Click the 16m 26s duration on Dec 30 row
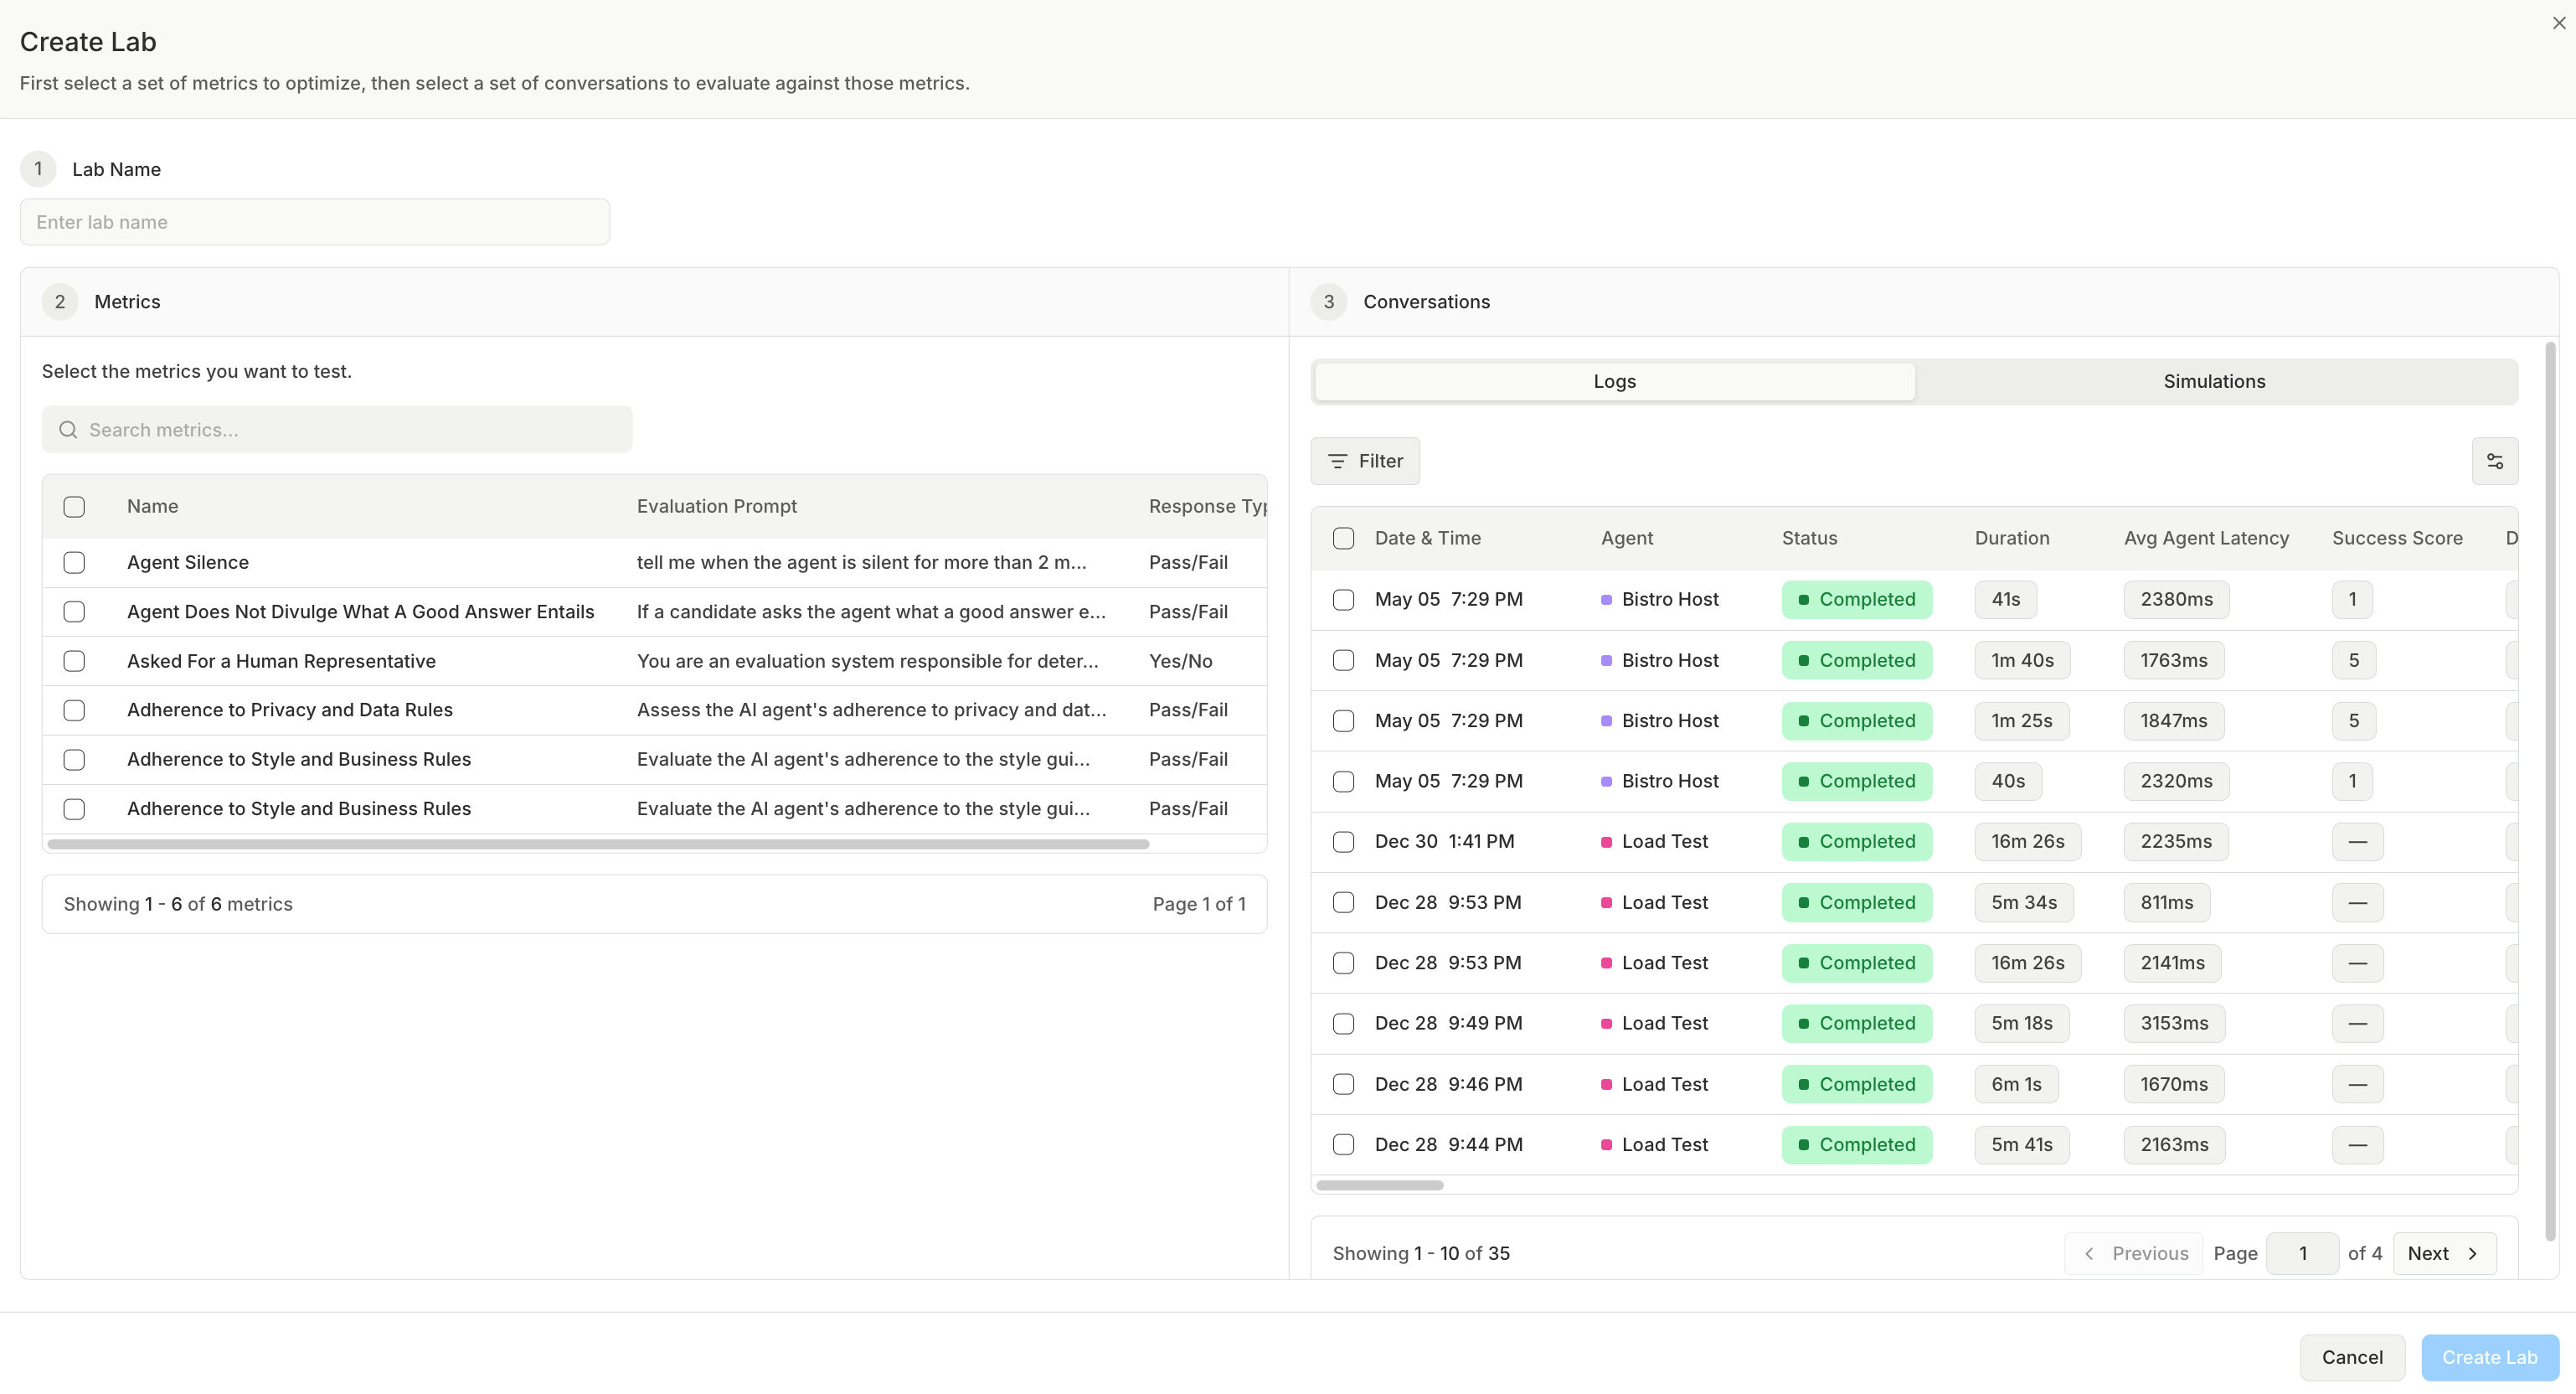This screenshot has height=1394, width=2576. [x=2027, y=842]
